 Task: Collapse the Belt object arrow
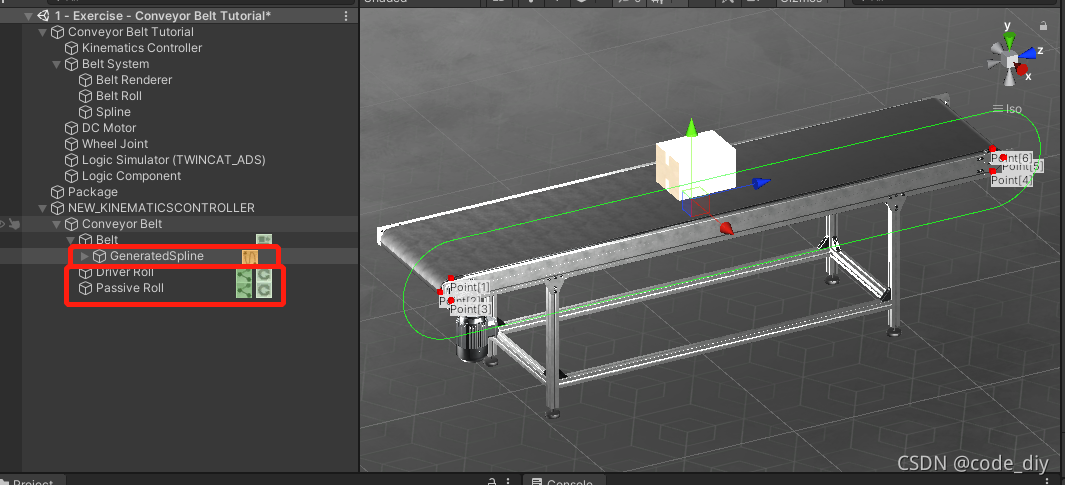(x=70, y=240)
